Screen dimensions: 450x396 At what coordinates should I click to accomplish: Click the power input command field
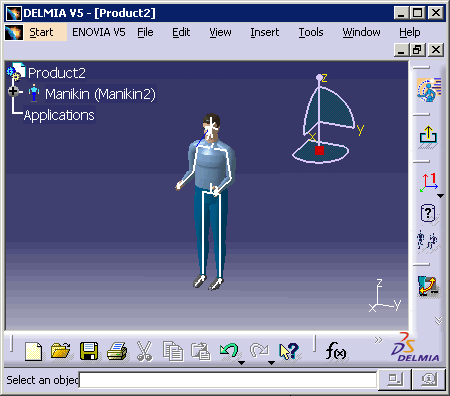pyautogui.click(x=228, y=380)
